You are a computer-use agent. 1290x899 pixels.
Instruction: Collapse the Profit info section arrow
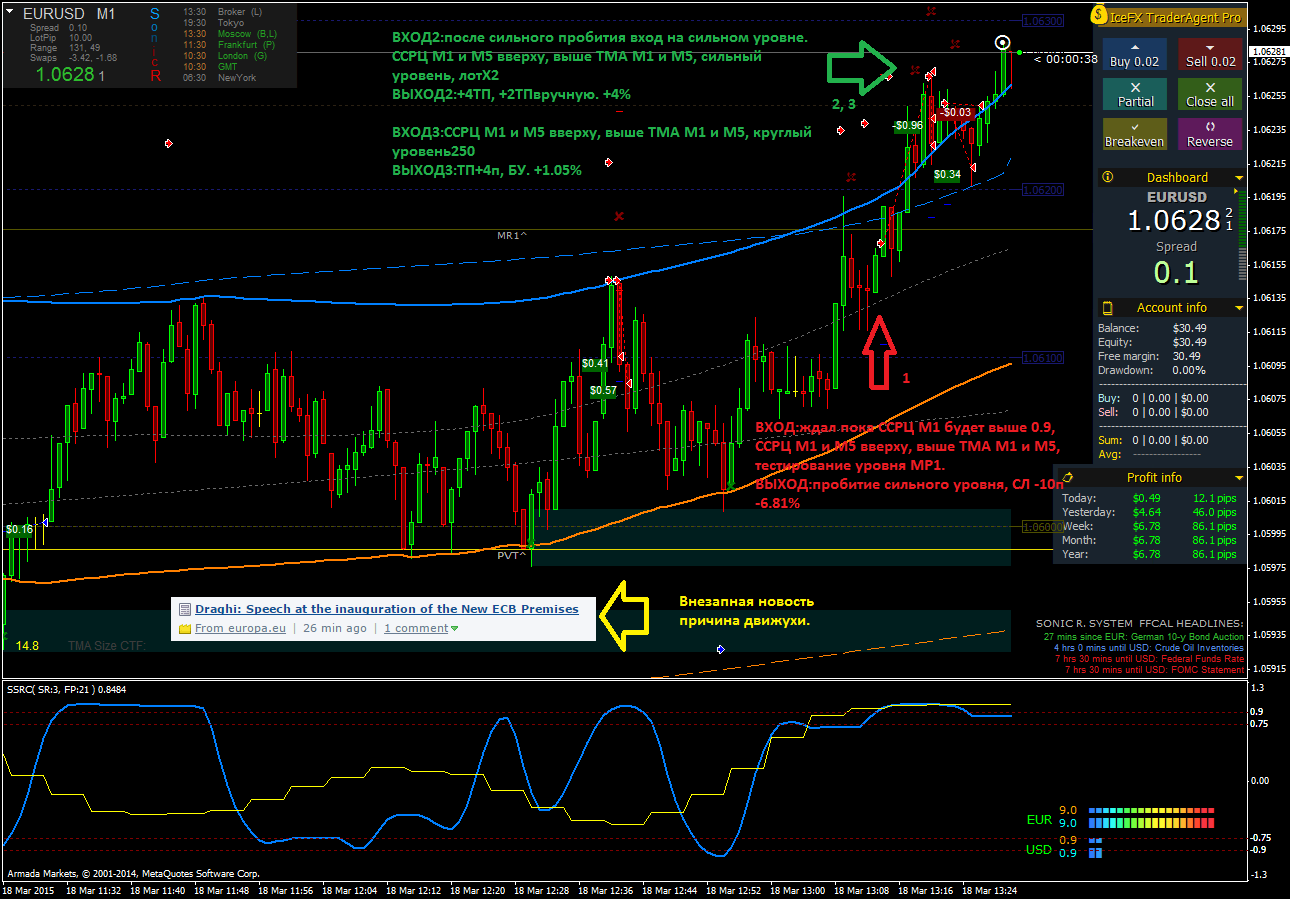coord(1239,478)
